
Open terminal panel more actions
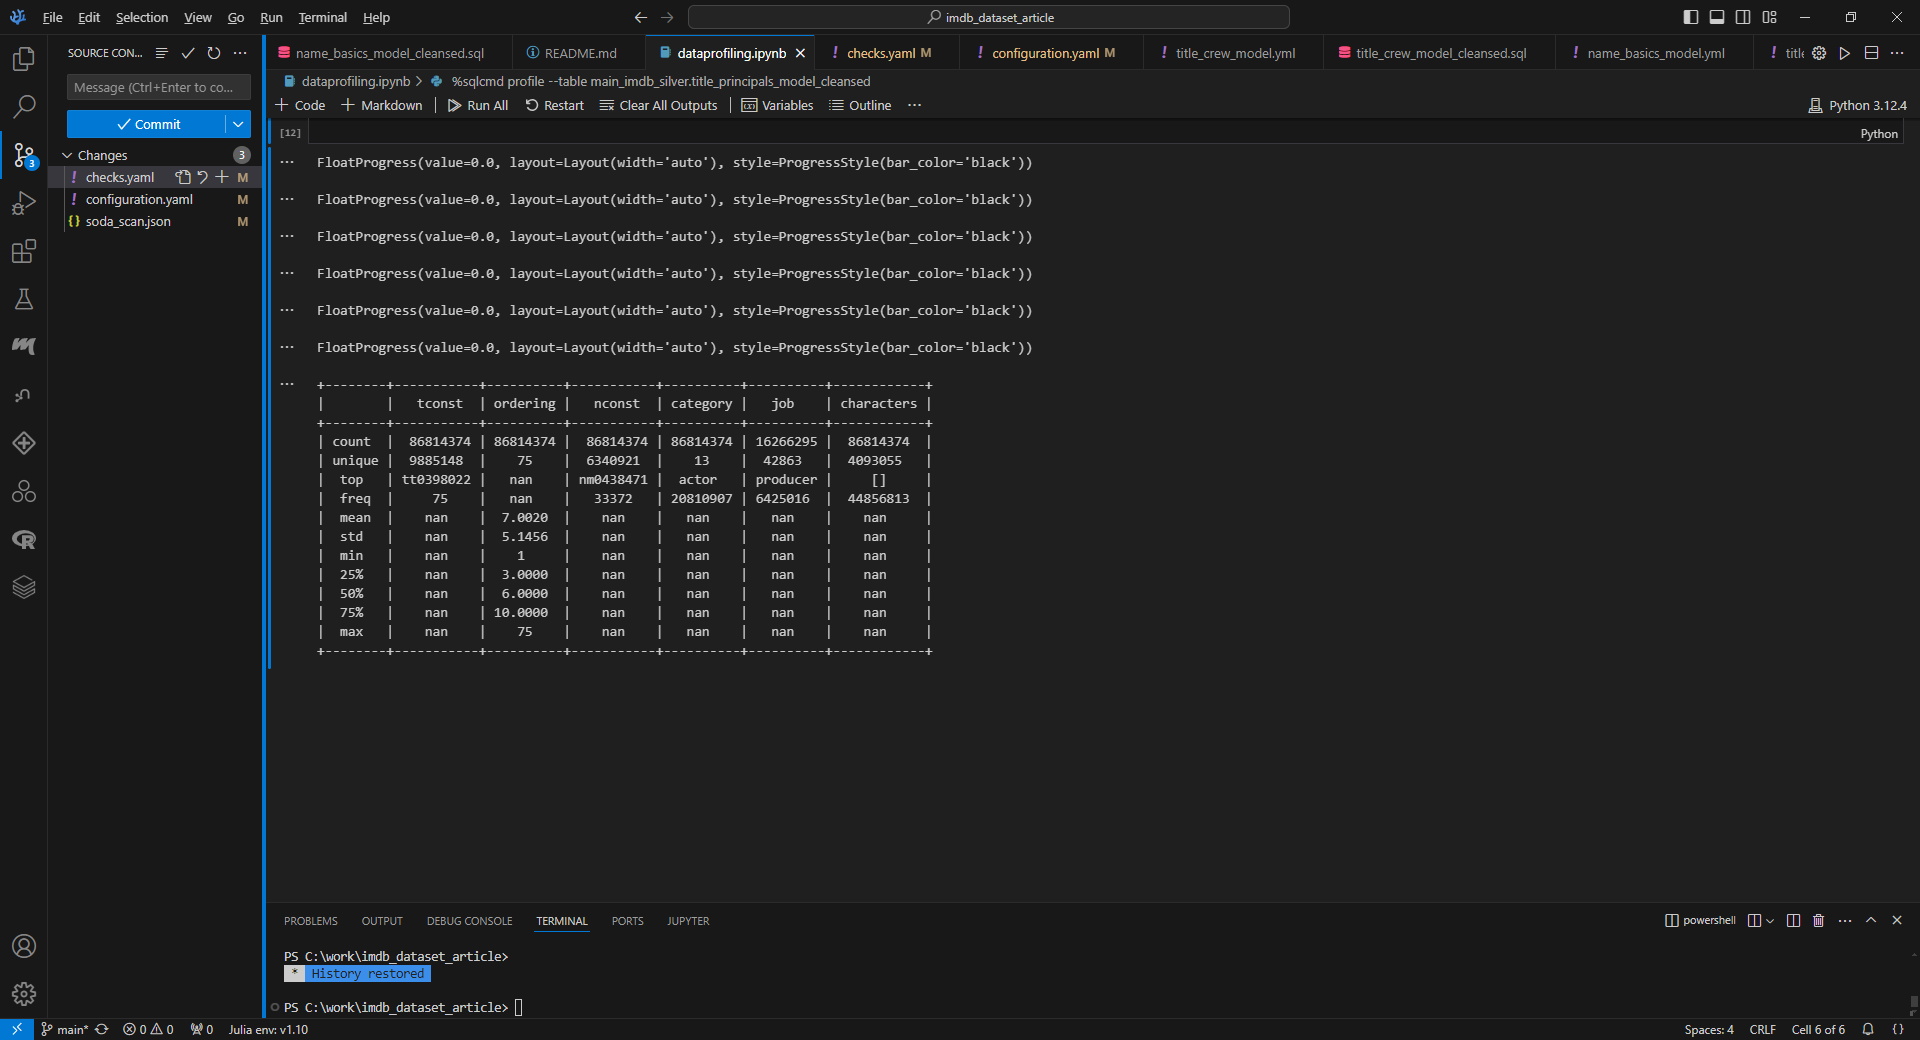point(1845,920)
